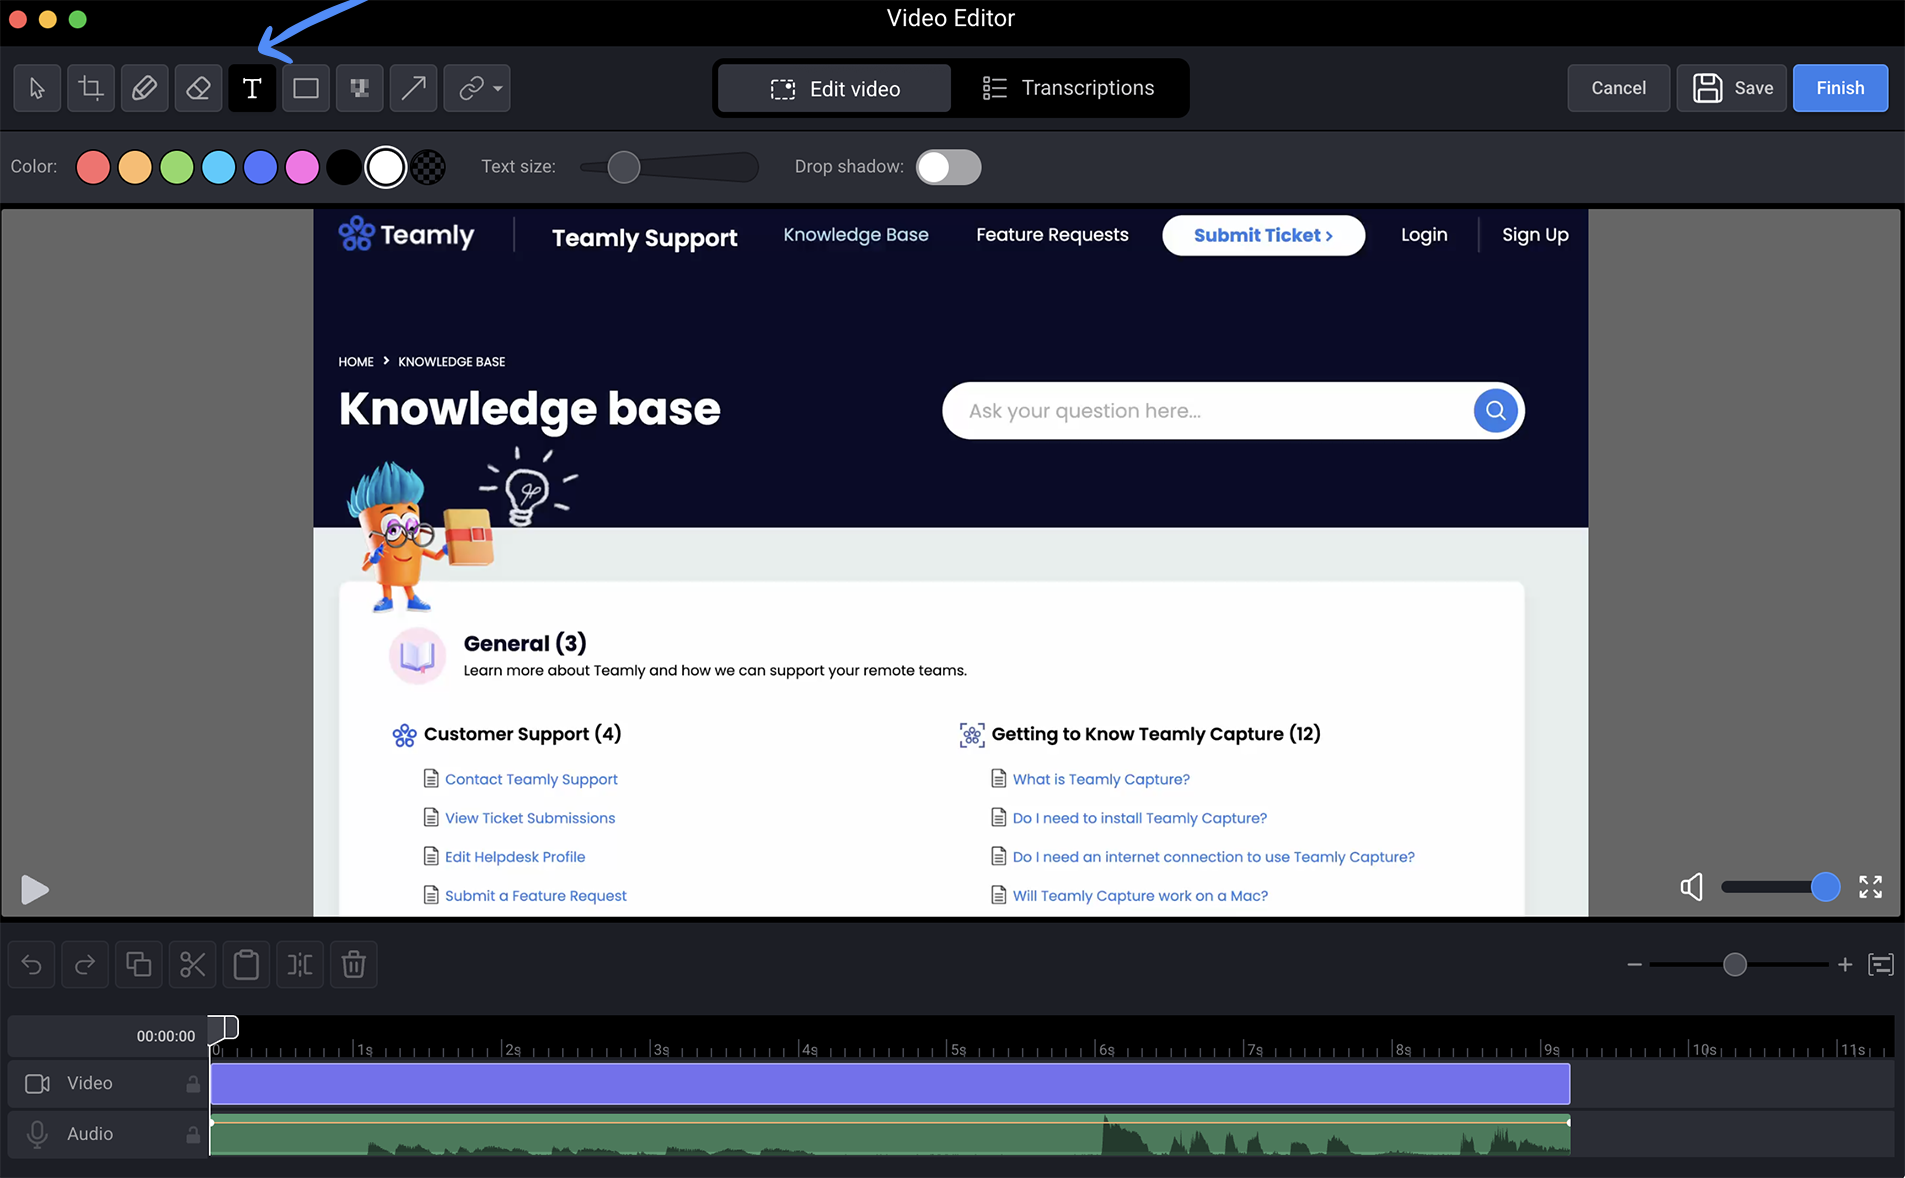
Task: Switch to Edit video tab
Action: pyautogui.click(x=835, y=89)
